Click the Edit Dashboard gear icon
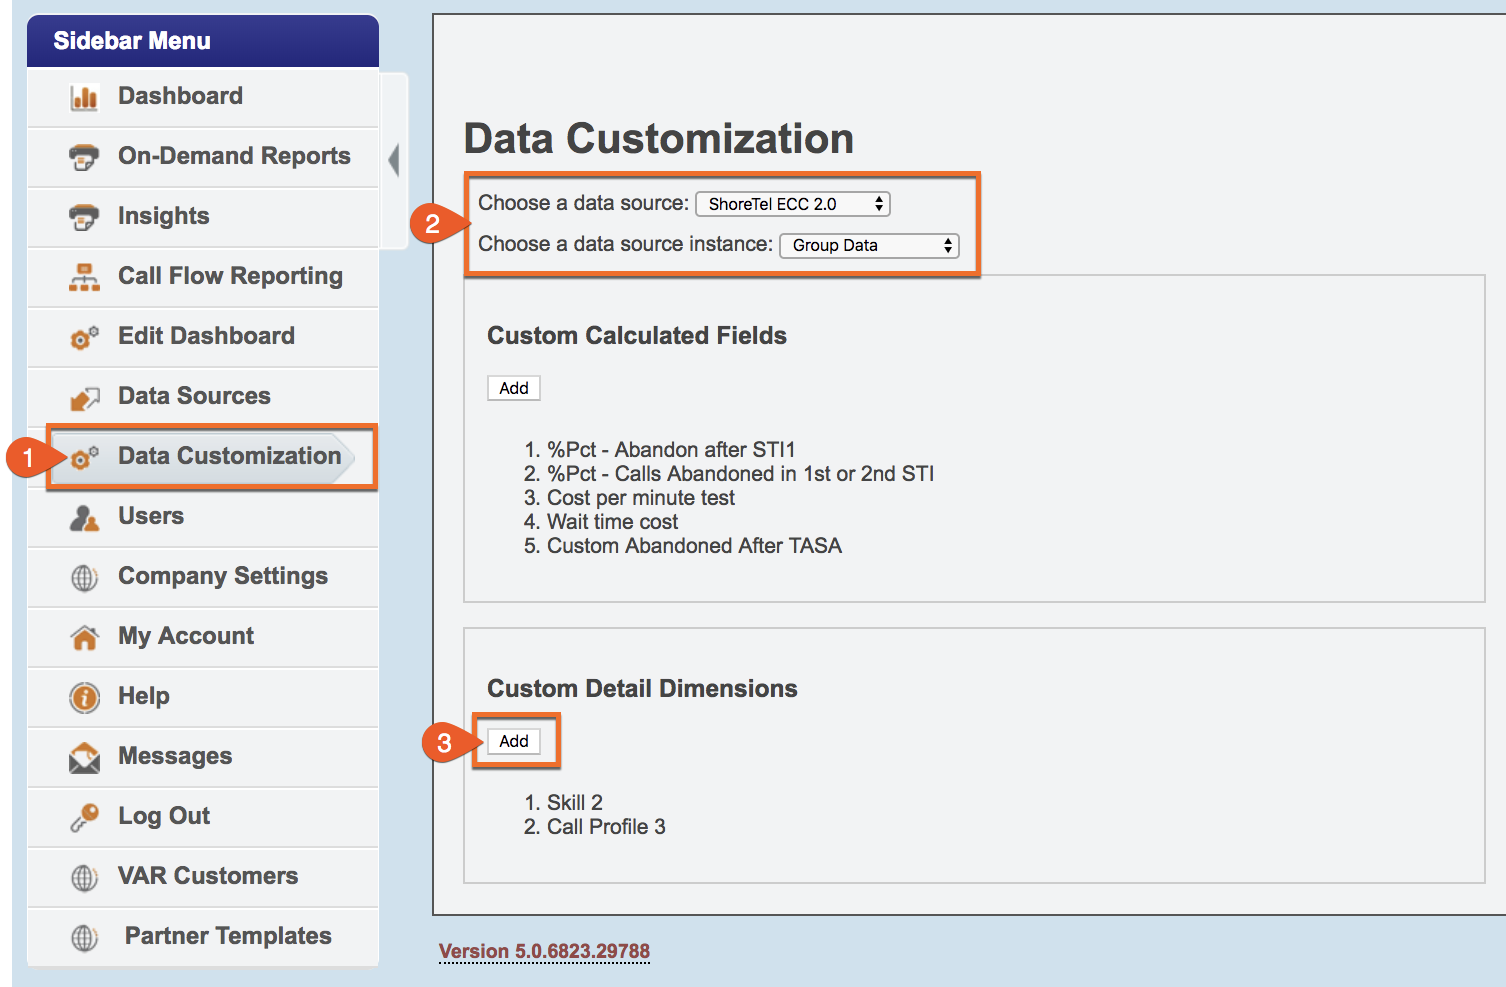 tap(84, 338)
